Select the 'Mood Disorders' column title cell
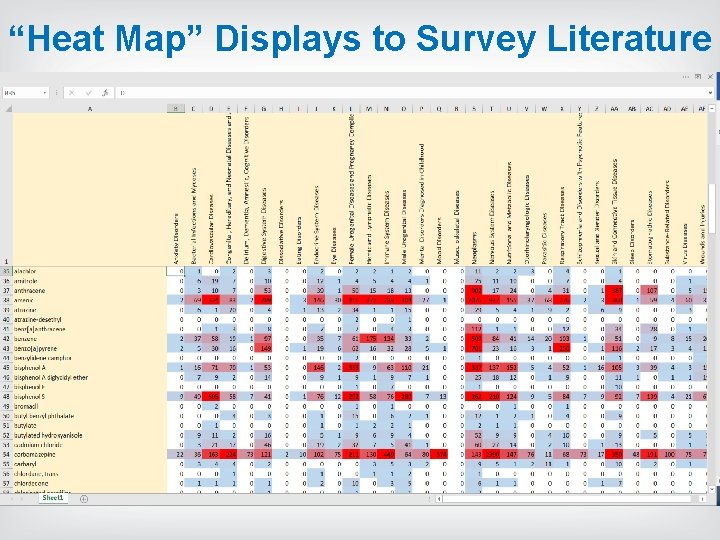 click(x=439, y=190)
